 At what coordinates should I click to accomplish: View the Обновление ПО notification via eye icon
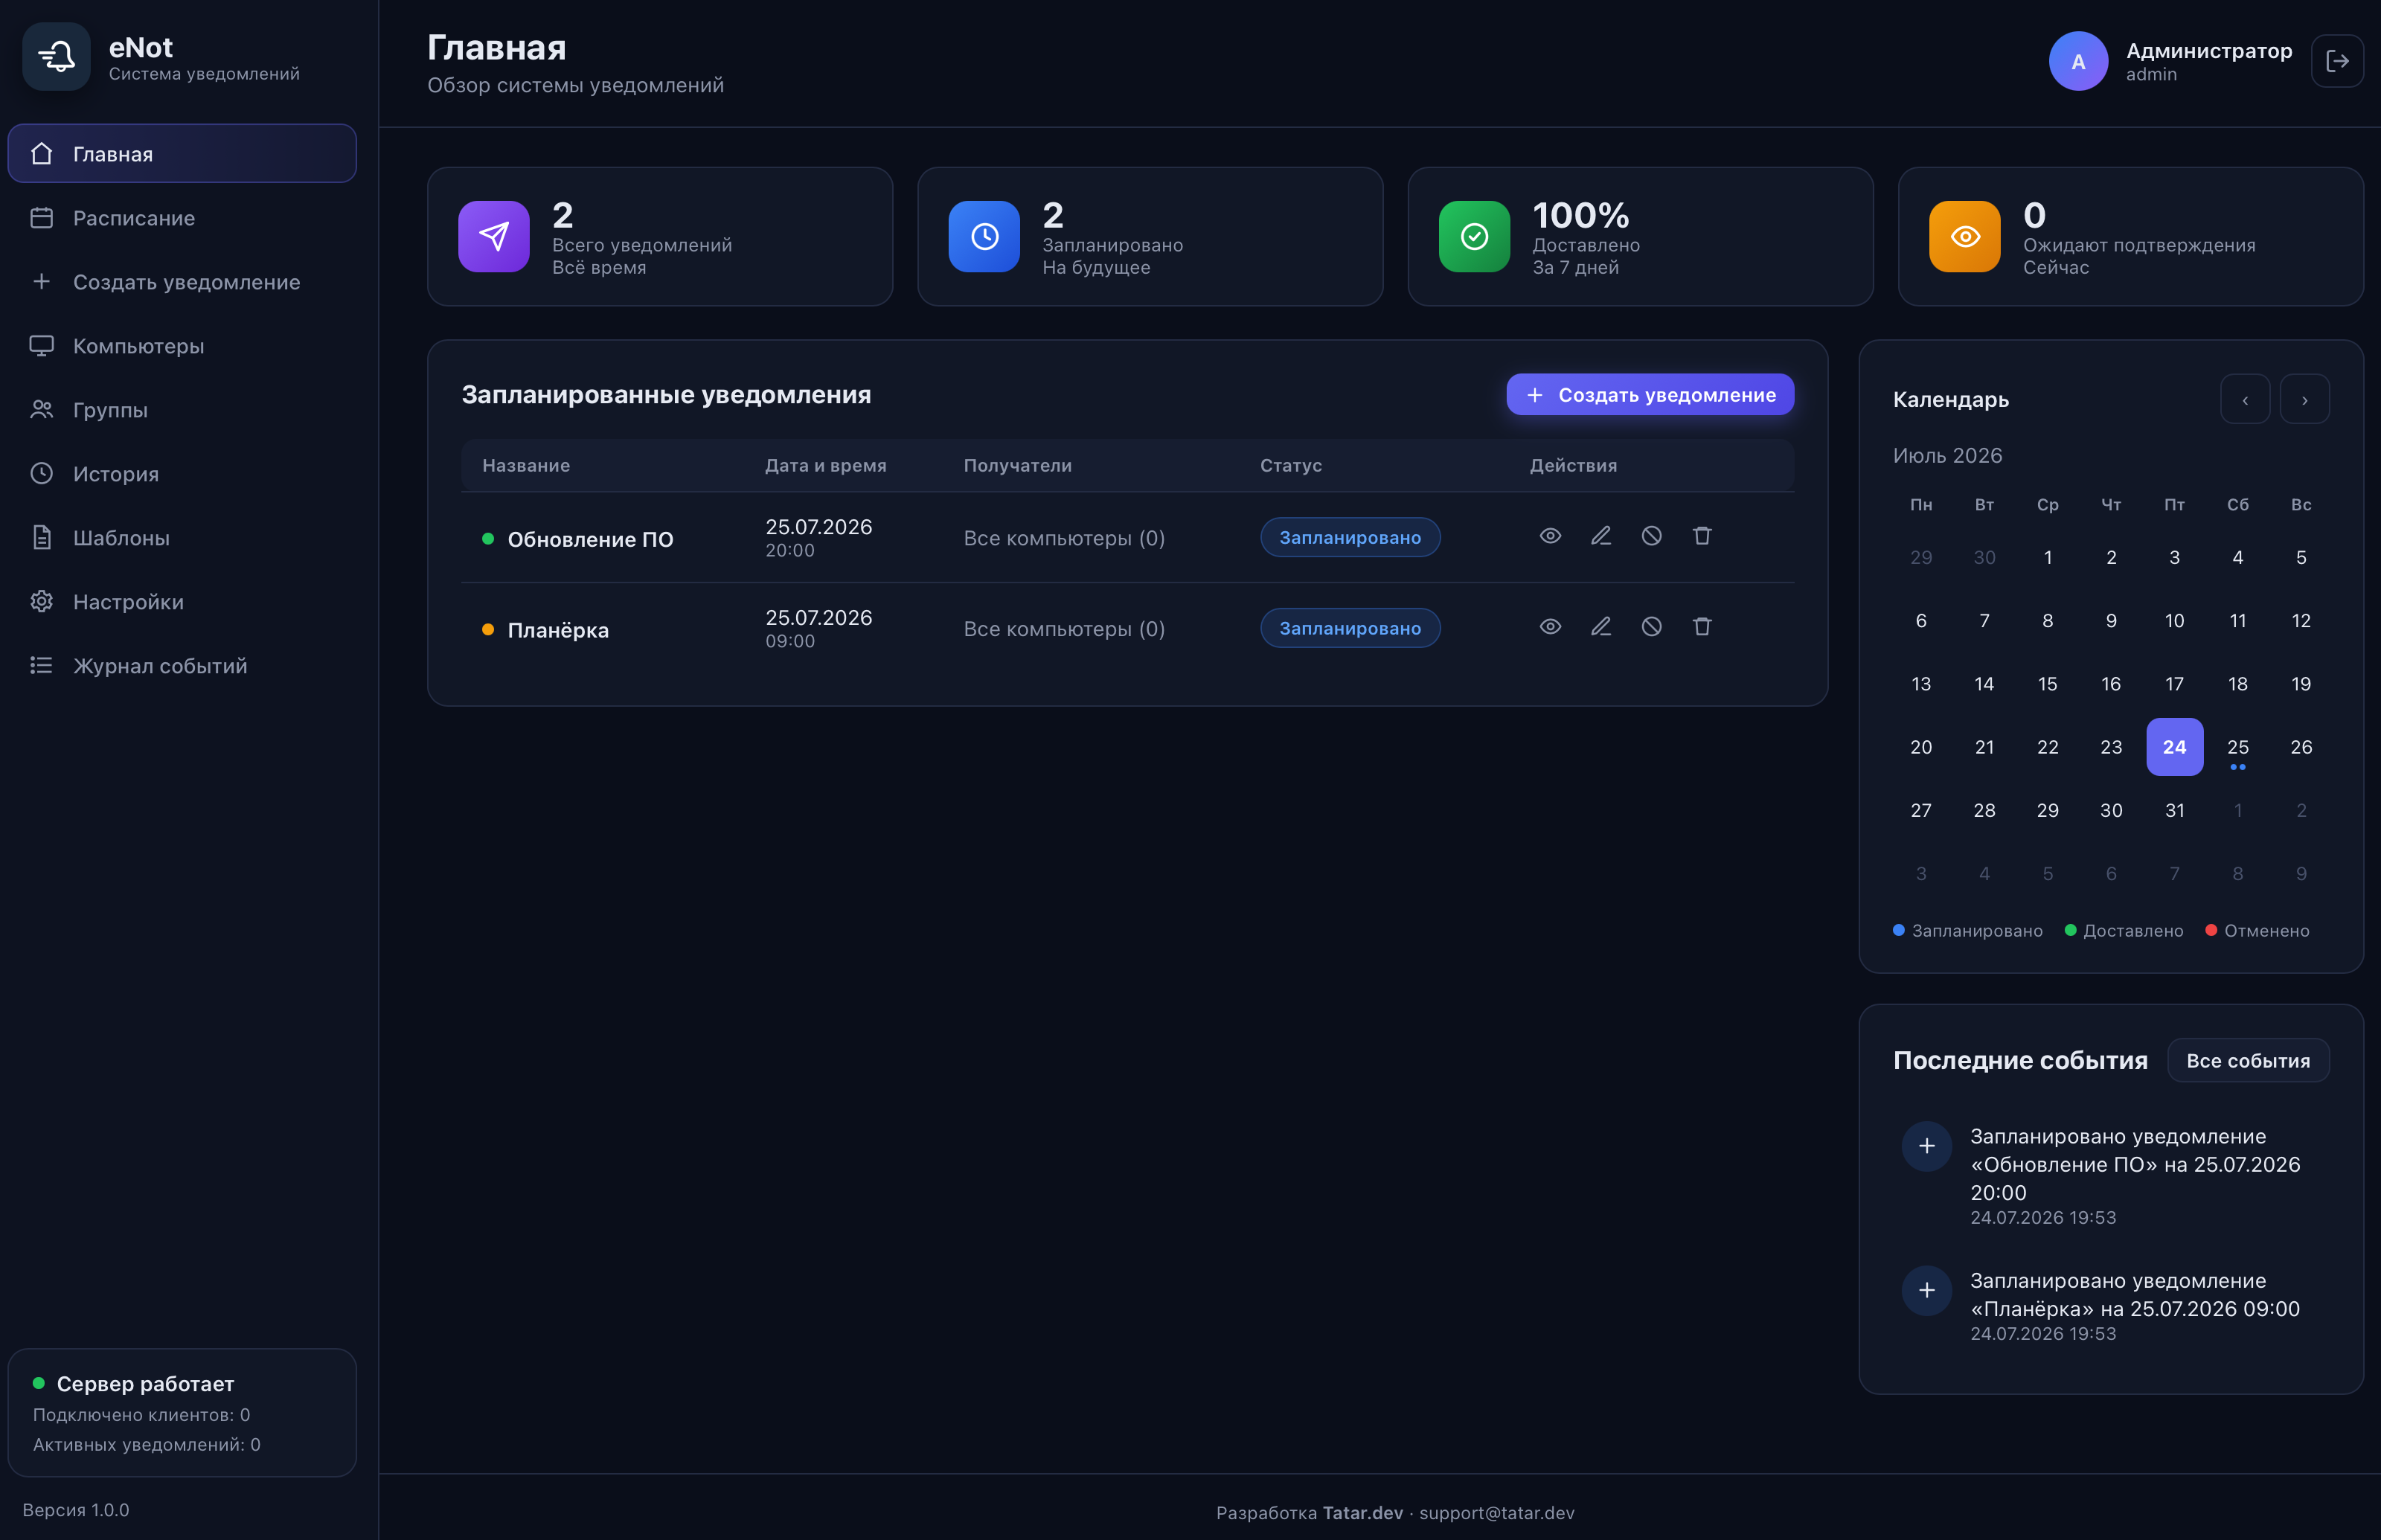click(1550, 536)
